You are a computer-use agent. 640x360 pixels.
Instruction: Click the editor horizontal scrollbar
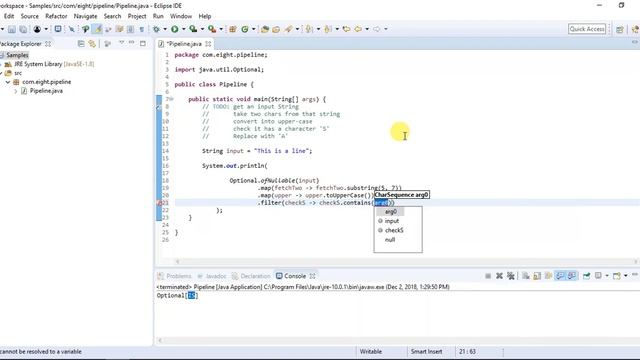coord(407,262)
